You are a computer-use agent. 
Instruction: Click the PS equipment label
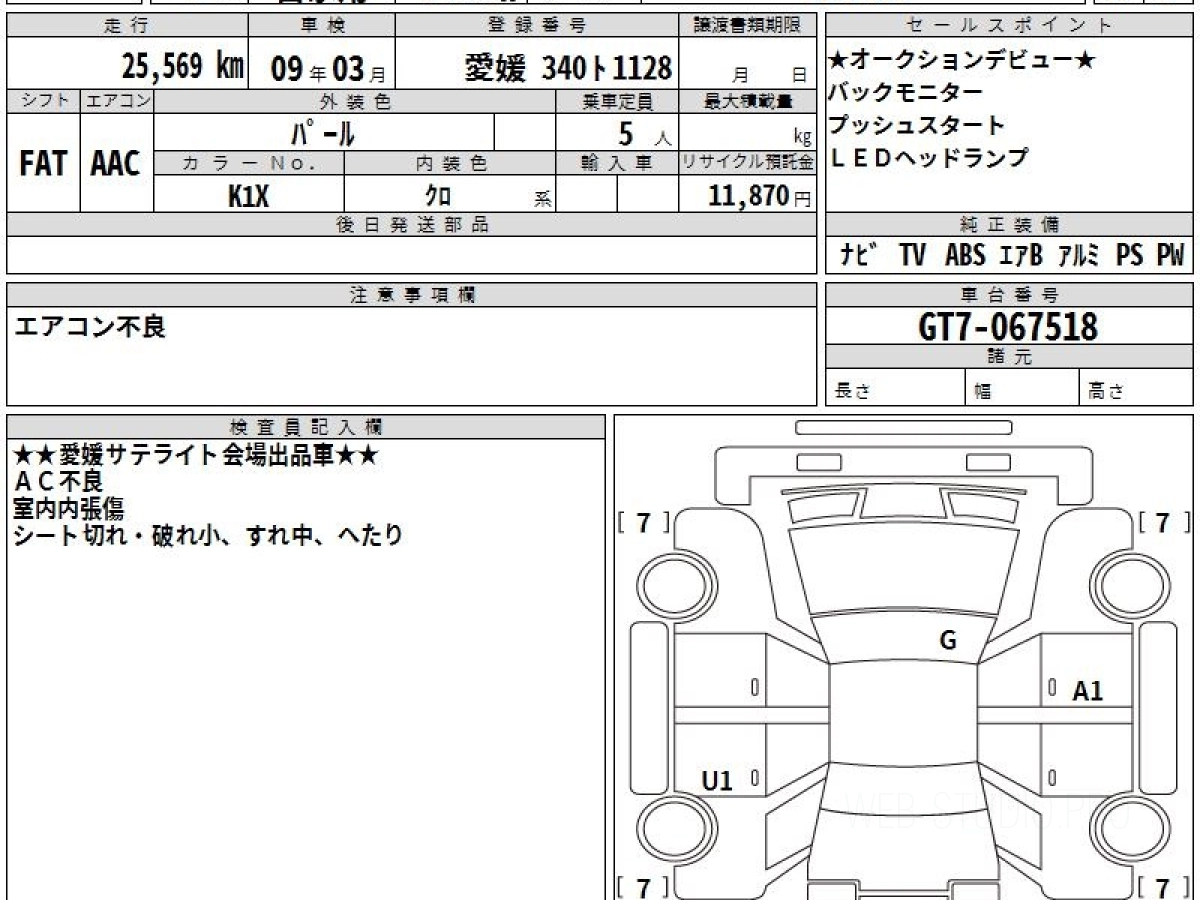1130,255
